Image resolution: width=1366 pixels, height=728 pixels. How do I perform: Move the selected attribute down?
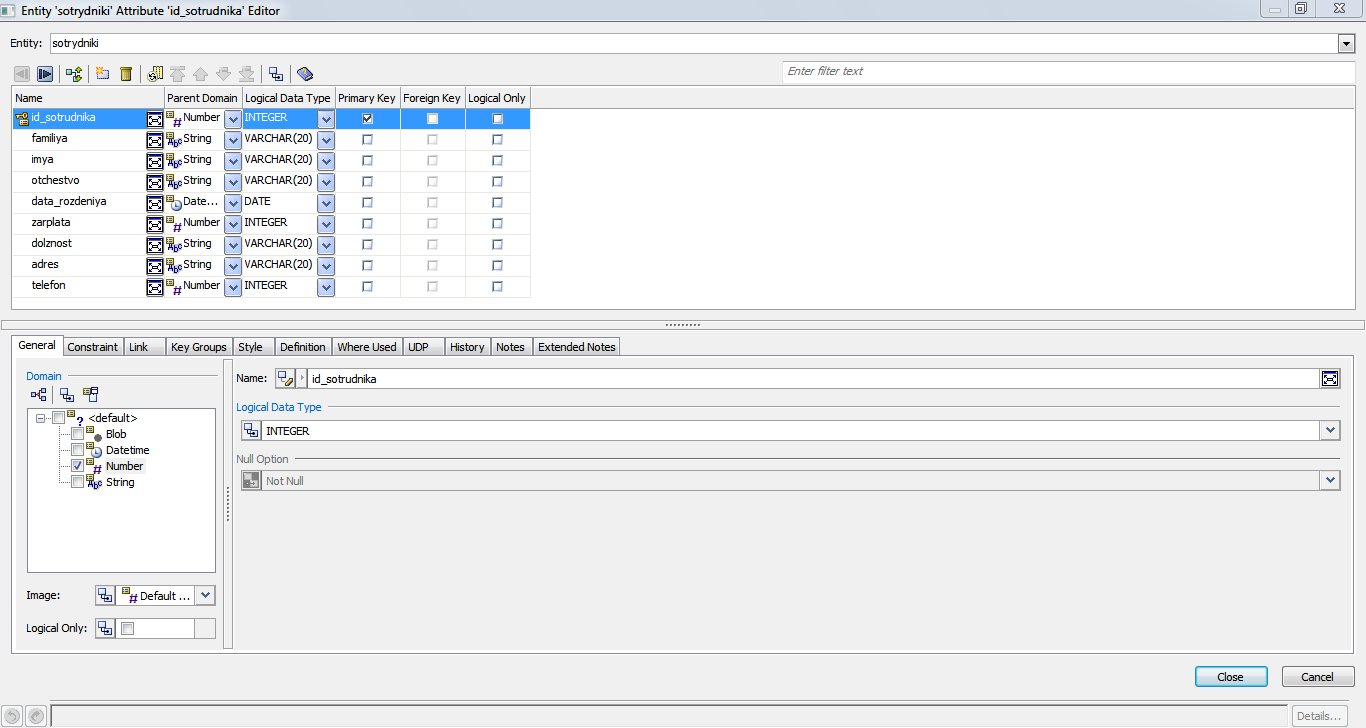point(224,74)
